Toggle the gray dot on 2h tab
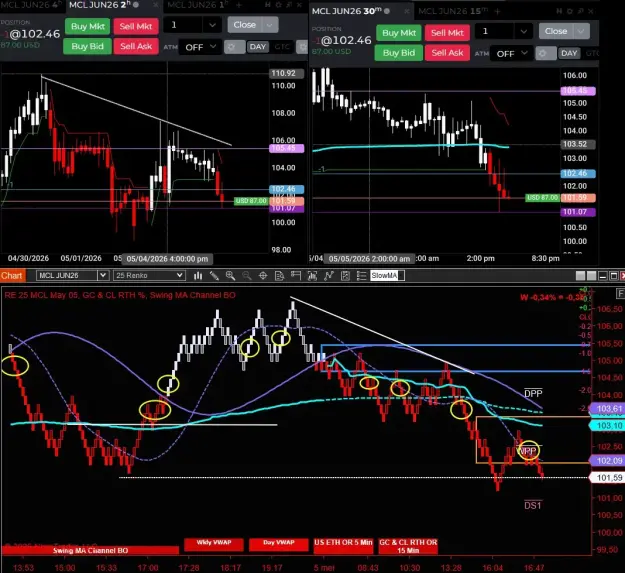Screen dimensions: 625x573 (136, 5)
